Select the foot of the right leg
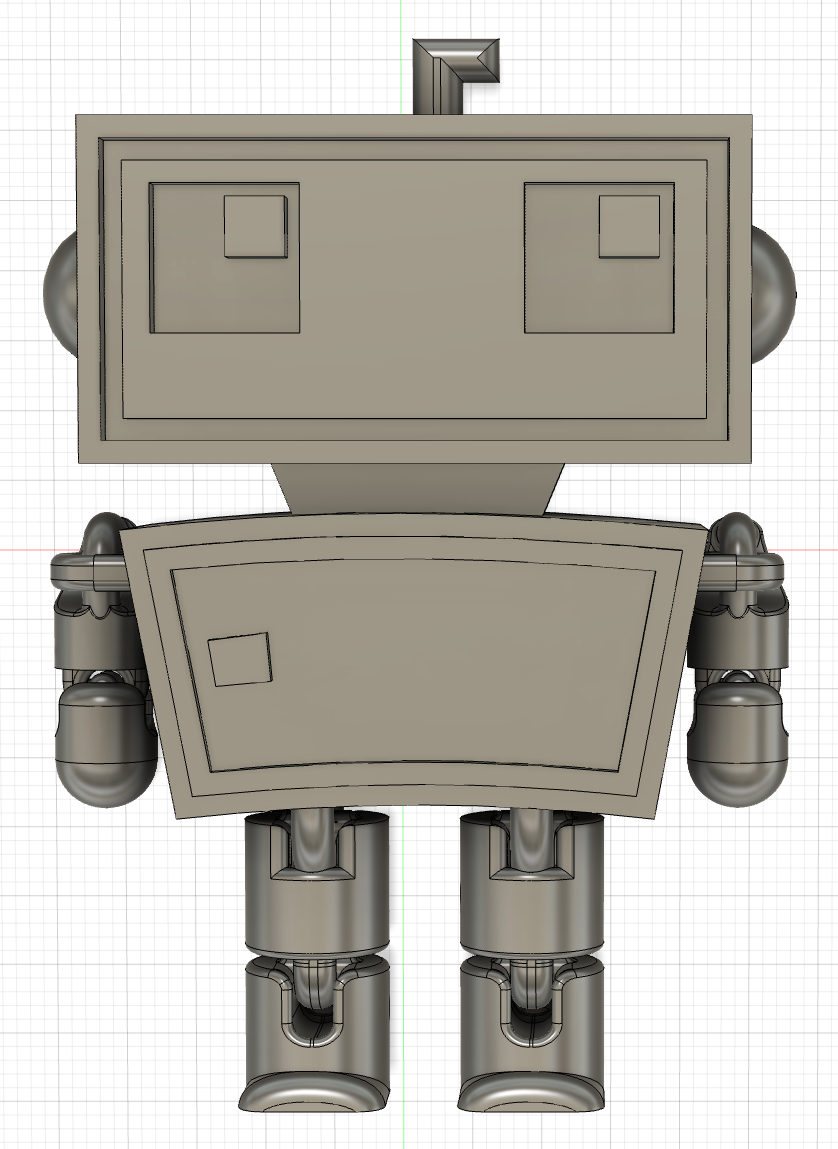 pos(531,1091)
